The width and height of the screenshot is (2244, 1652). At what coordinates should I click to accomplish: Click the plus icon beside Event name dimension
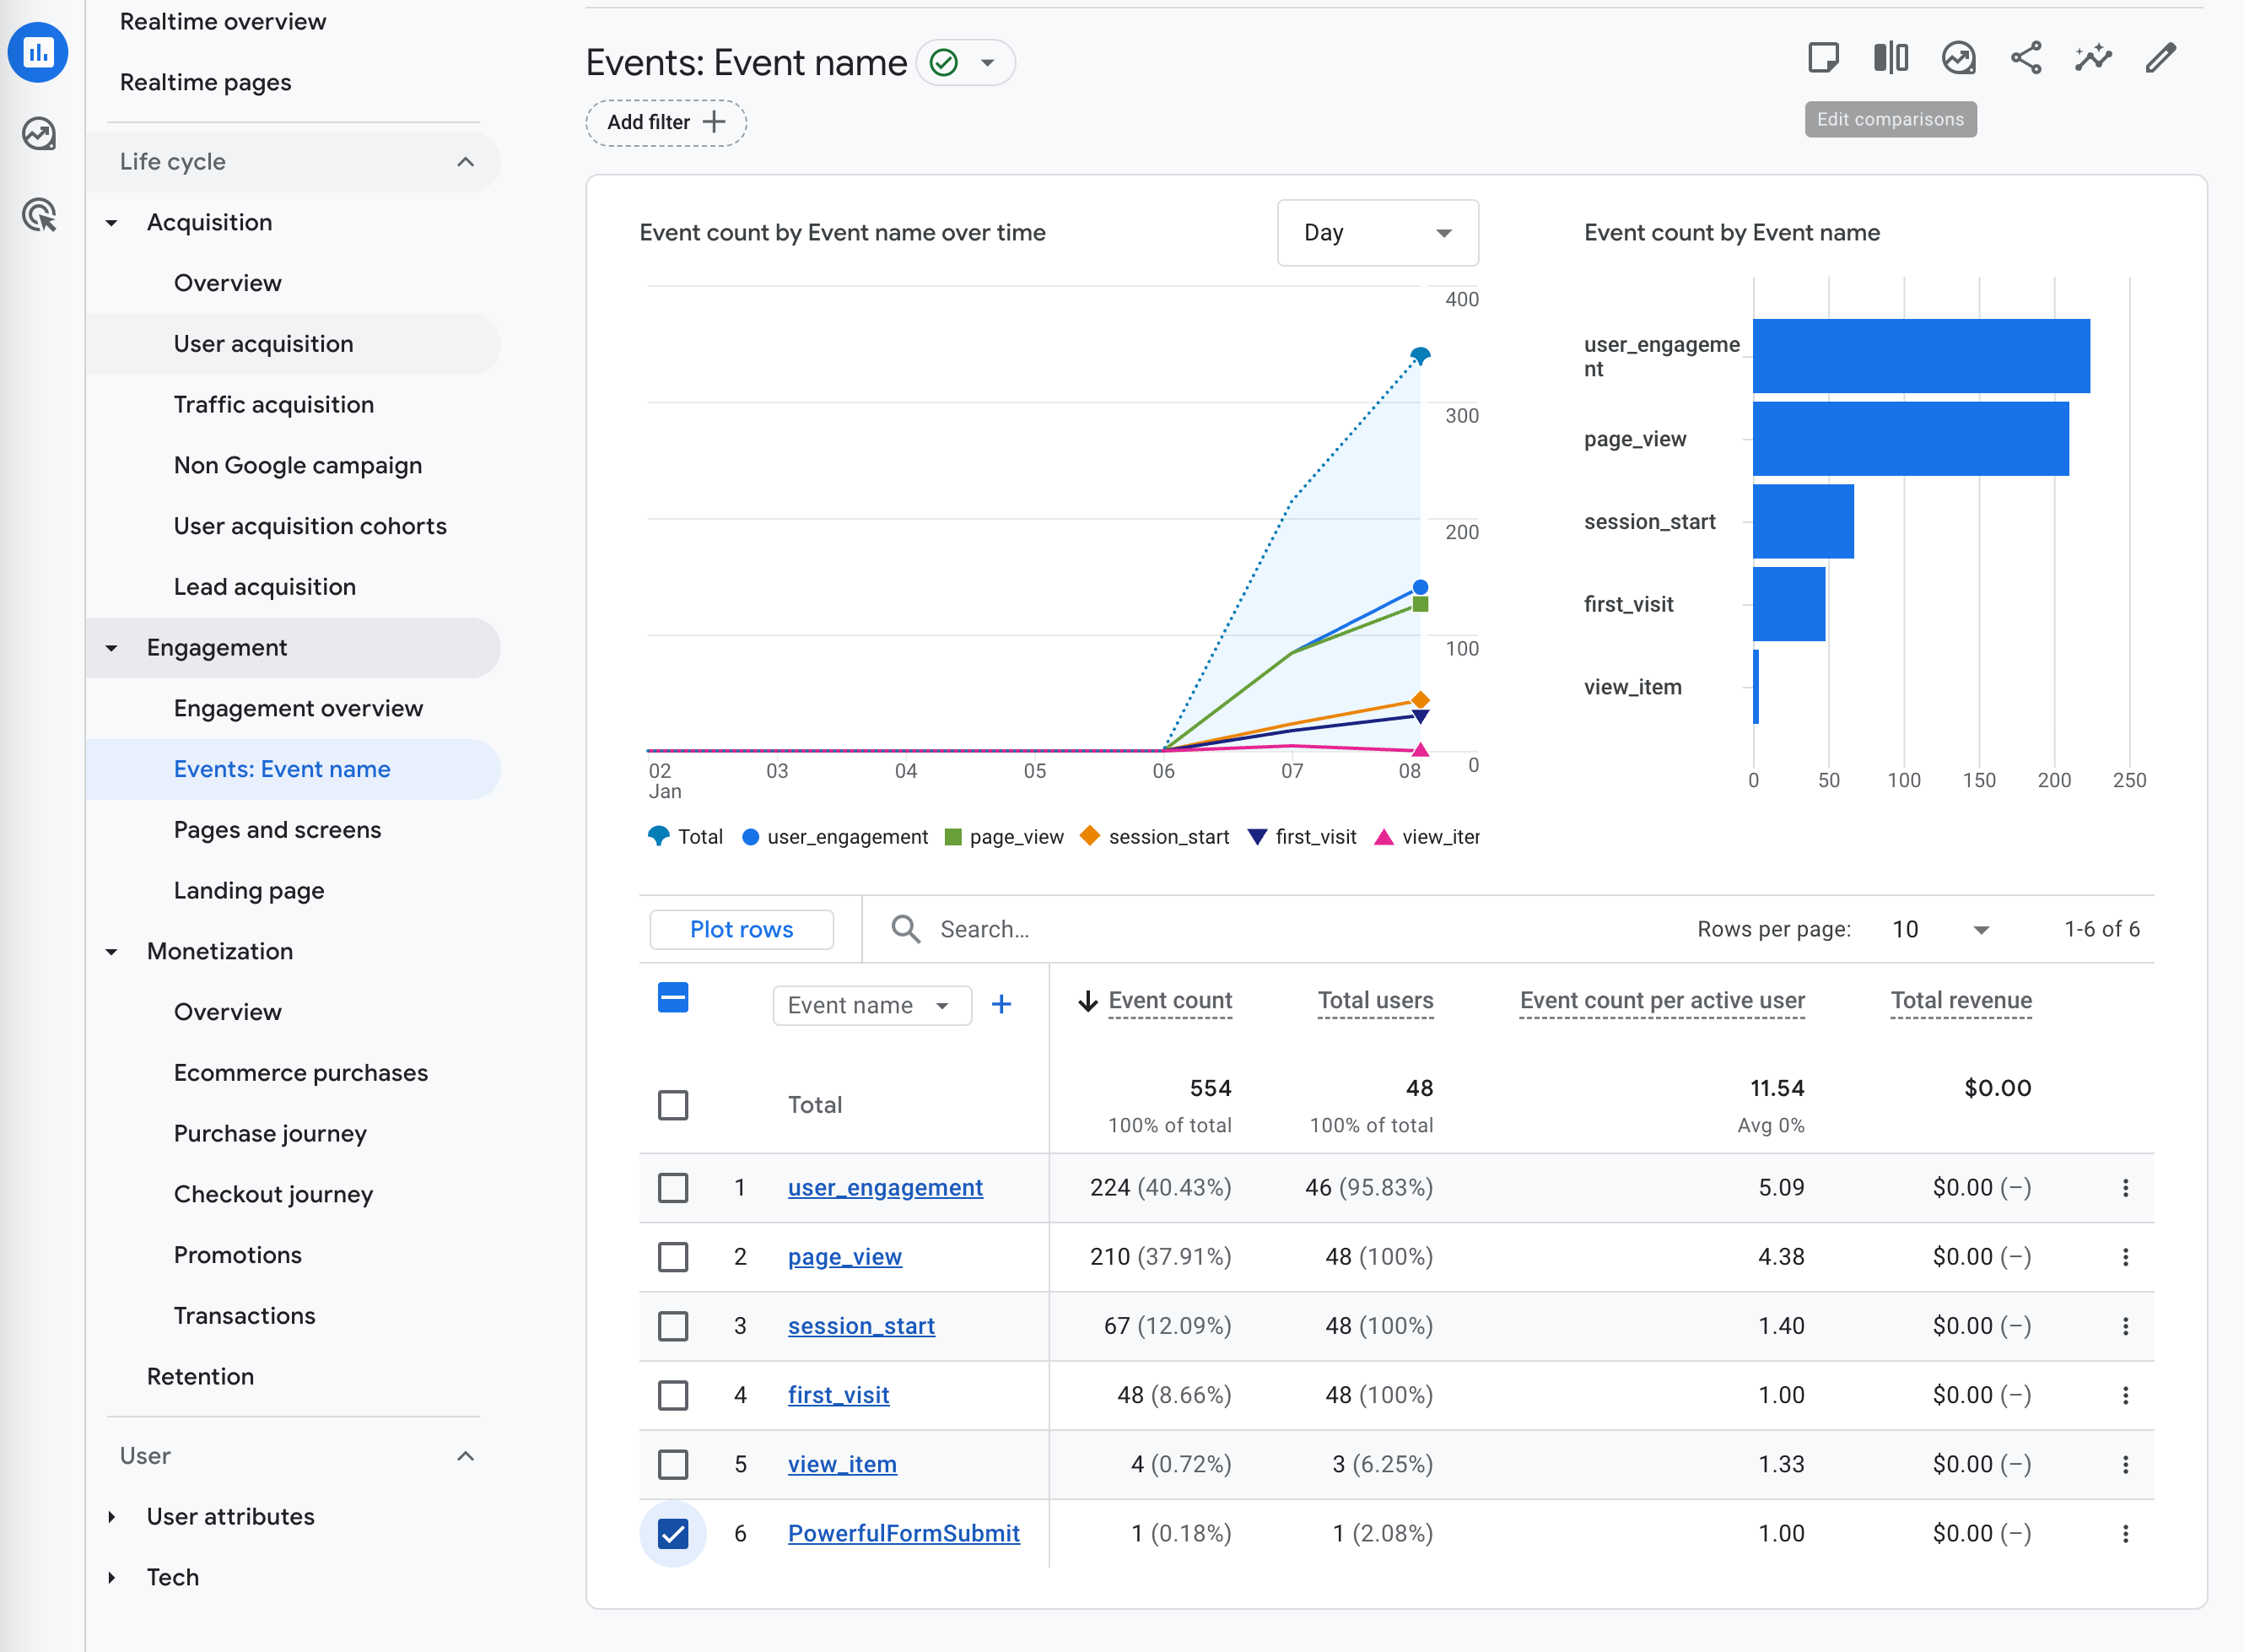[1001, 1005]
